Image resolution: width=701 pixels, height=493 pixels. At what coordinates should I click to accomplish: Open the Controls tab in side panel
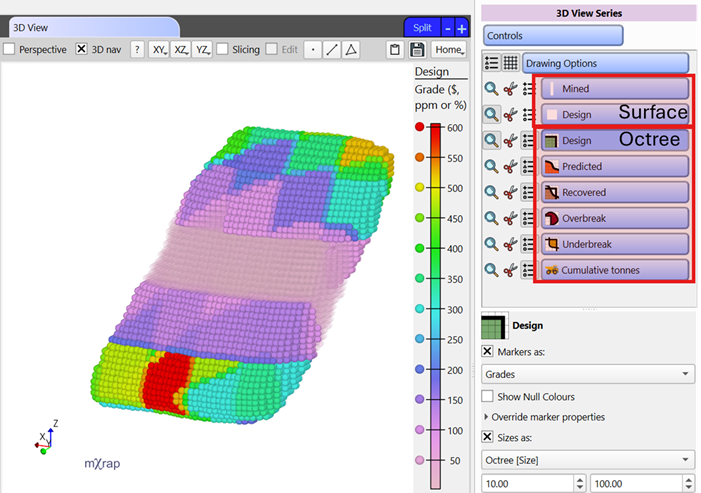pyautogui.click(x=553, y=35)
